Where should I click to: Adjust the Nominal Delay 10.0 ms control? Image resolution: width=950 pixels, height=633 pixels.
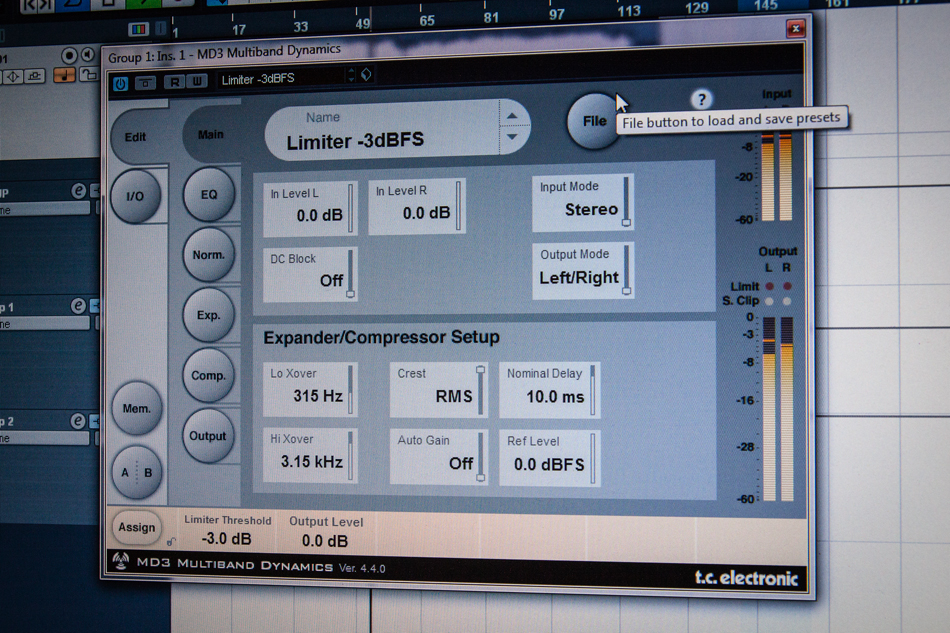pos(550,391)
